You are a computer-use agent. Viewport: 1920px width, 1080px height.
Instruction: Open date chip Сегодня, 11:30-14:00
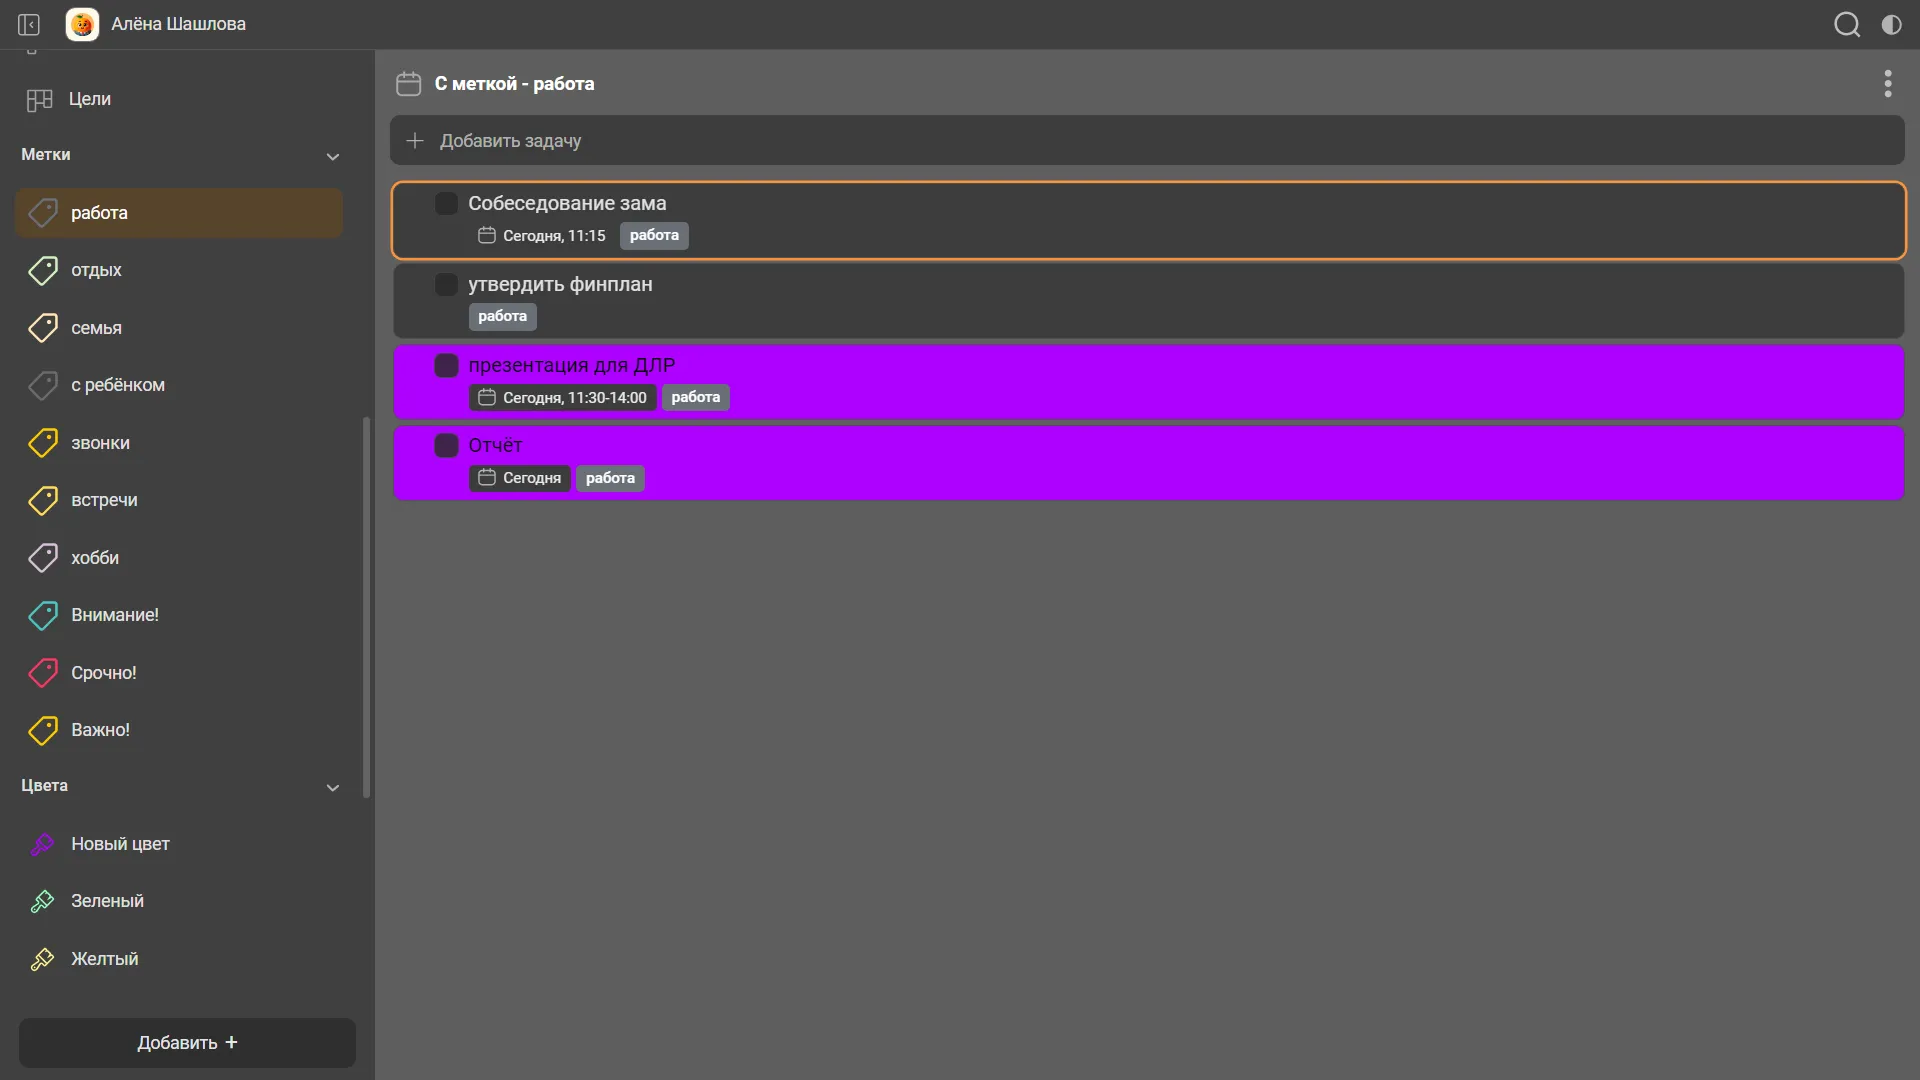click(563, 398)
